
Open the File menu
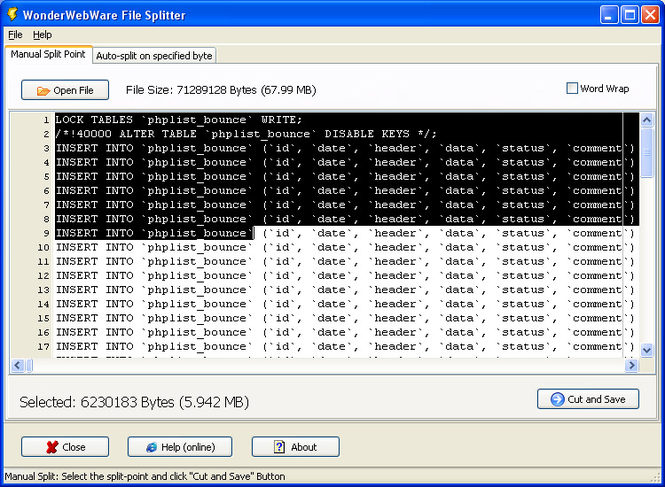pos(15,35)
